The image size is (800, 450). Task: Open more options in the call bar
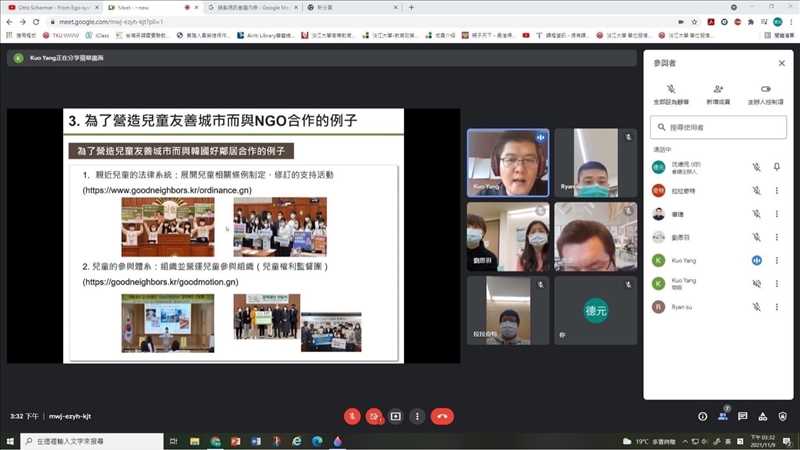417,416
